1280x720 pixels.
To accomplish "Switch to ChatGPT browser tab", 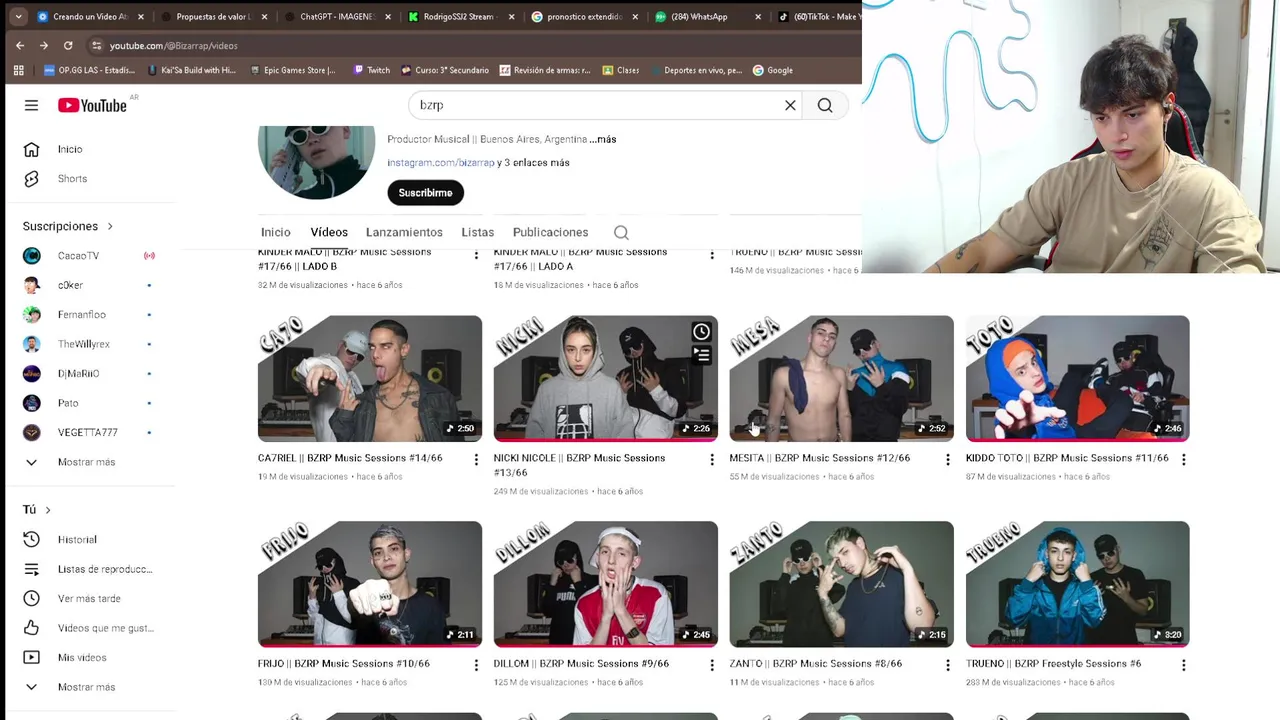I will point(337,17).
